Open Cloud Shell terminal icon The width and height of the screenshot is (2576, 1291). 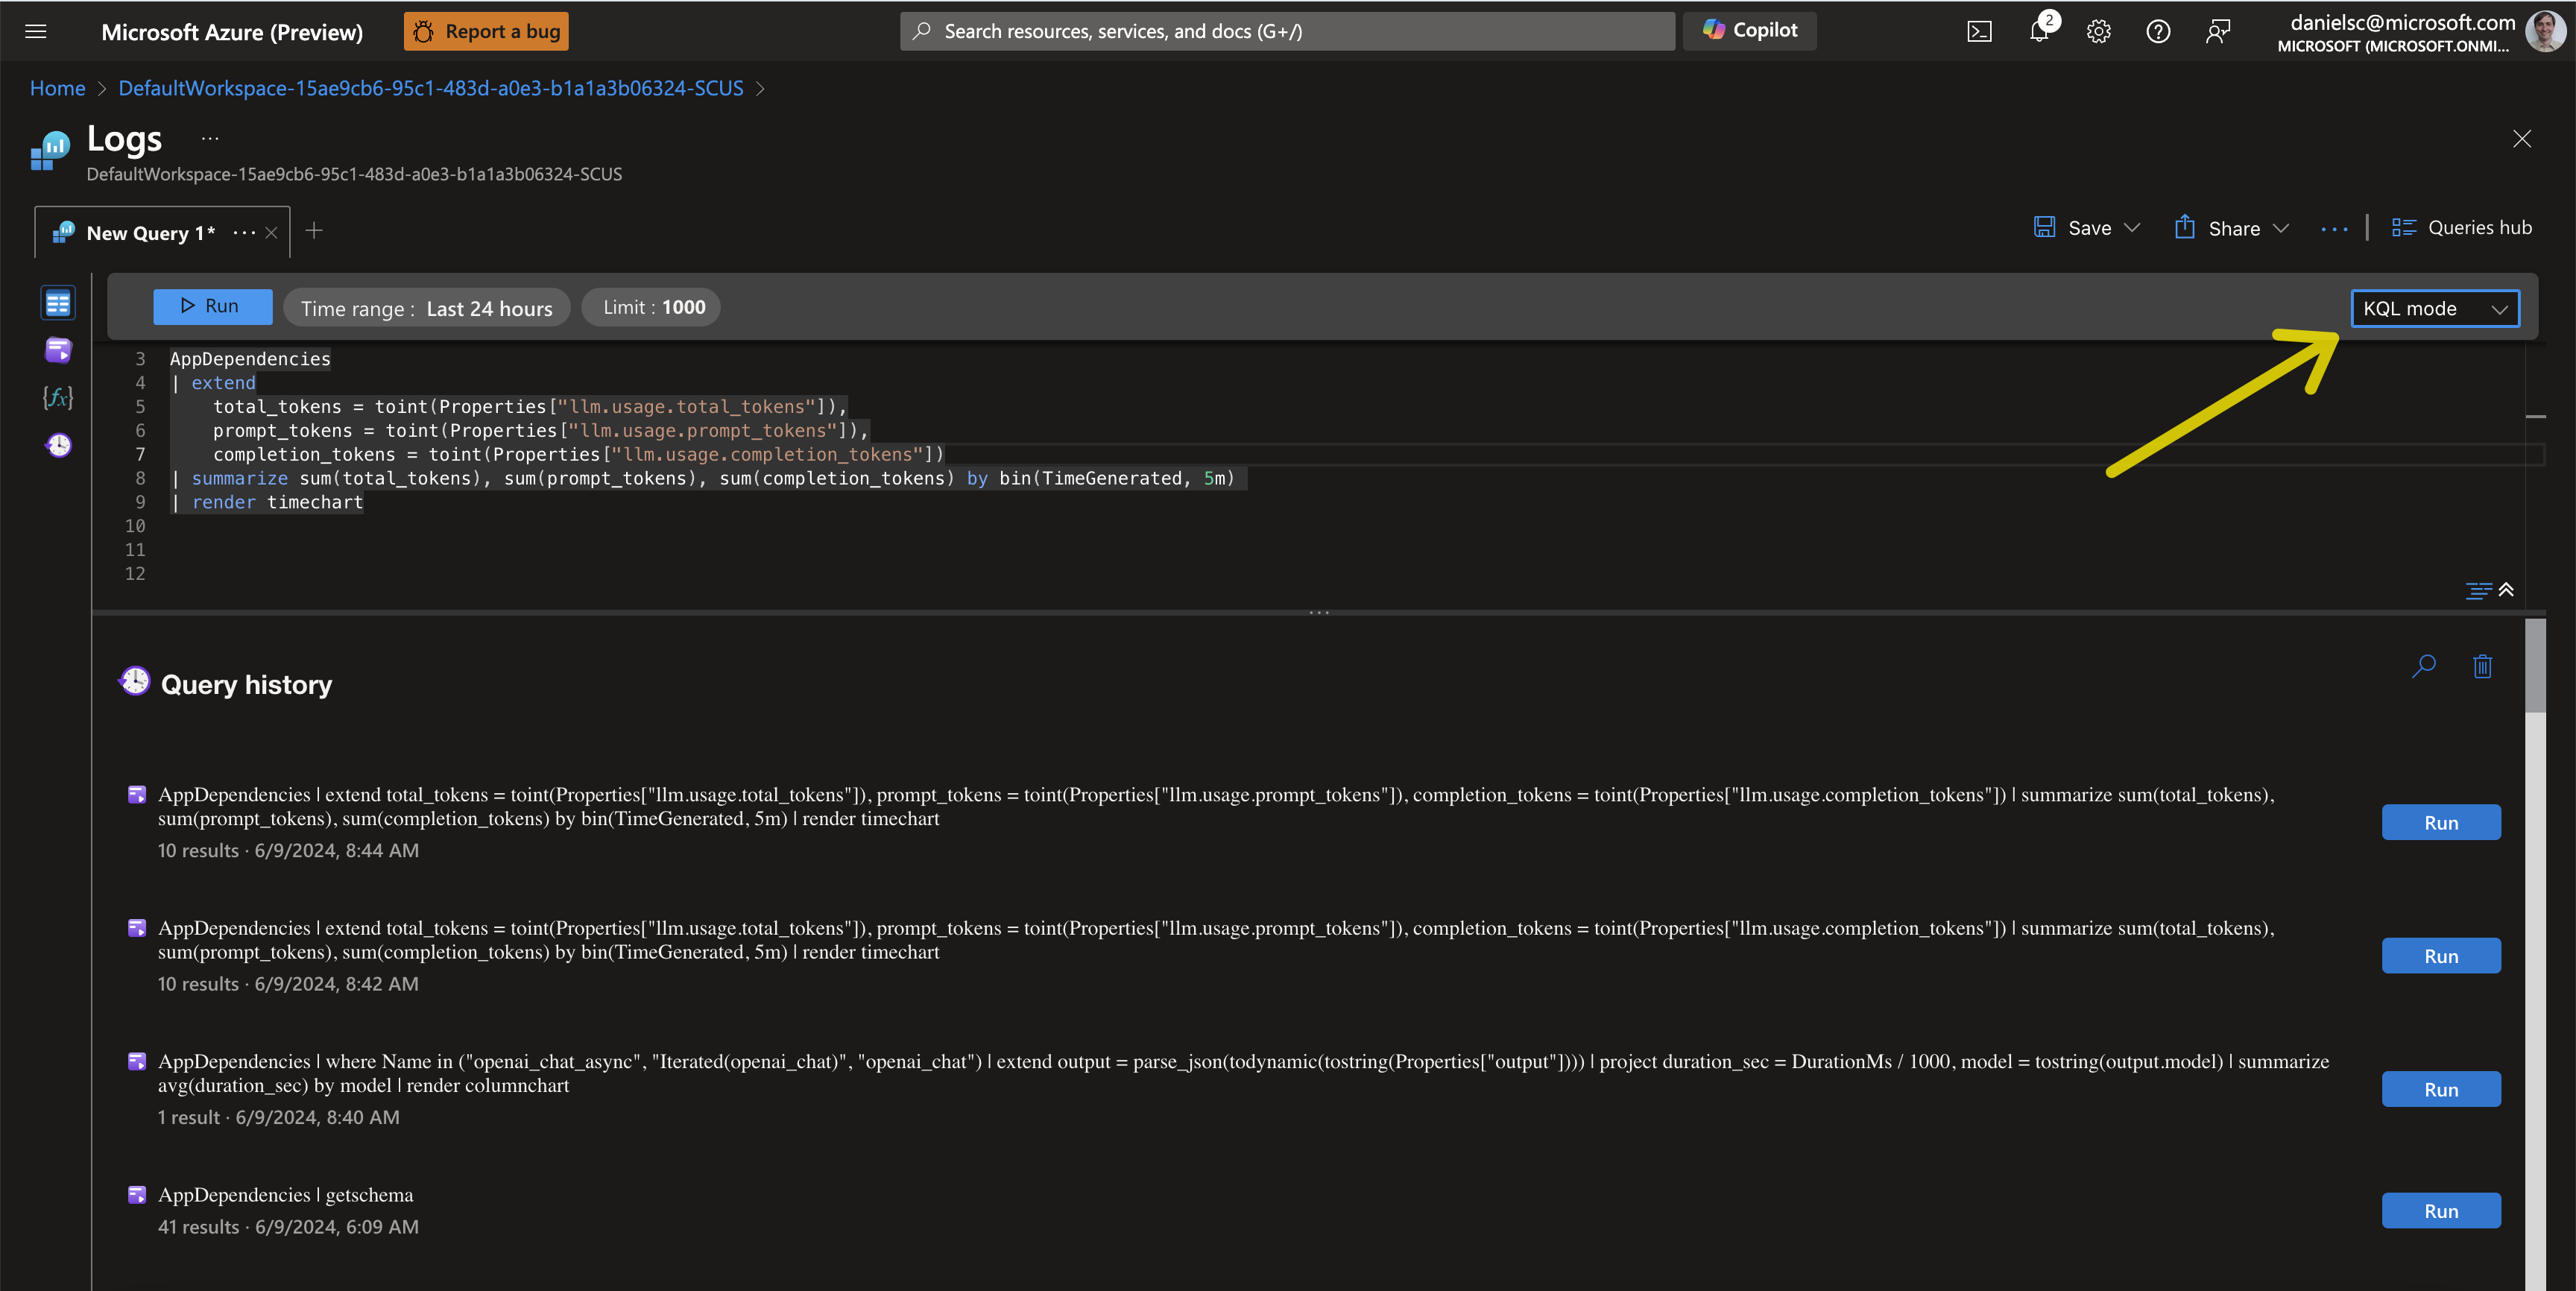(x=1979, y=32)
